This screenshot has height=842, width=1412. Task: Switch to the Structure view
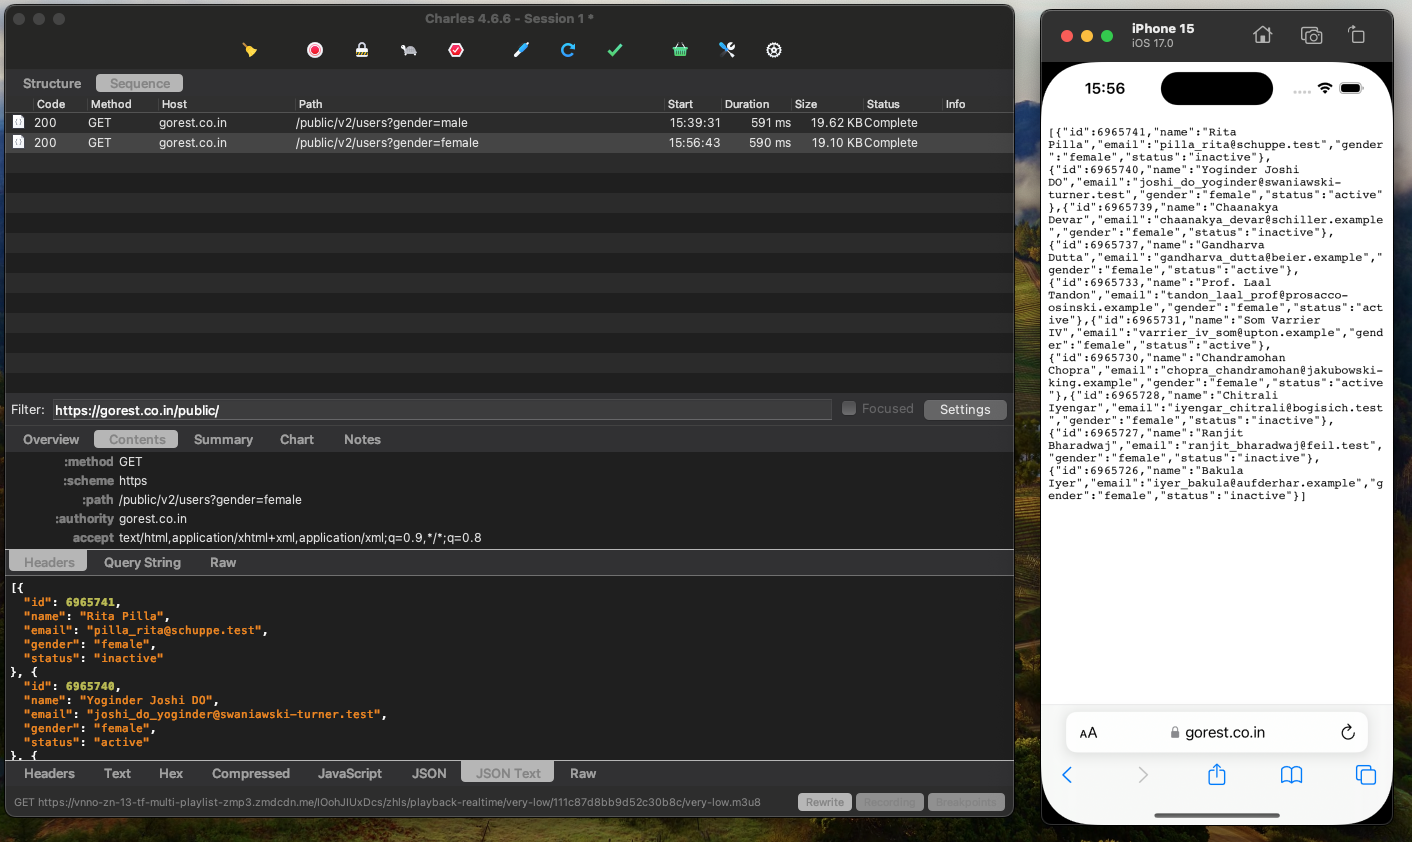pos(51,83)
